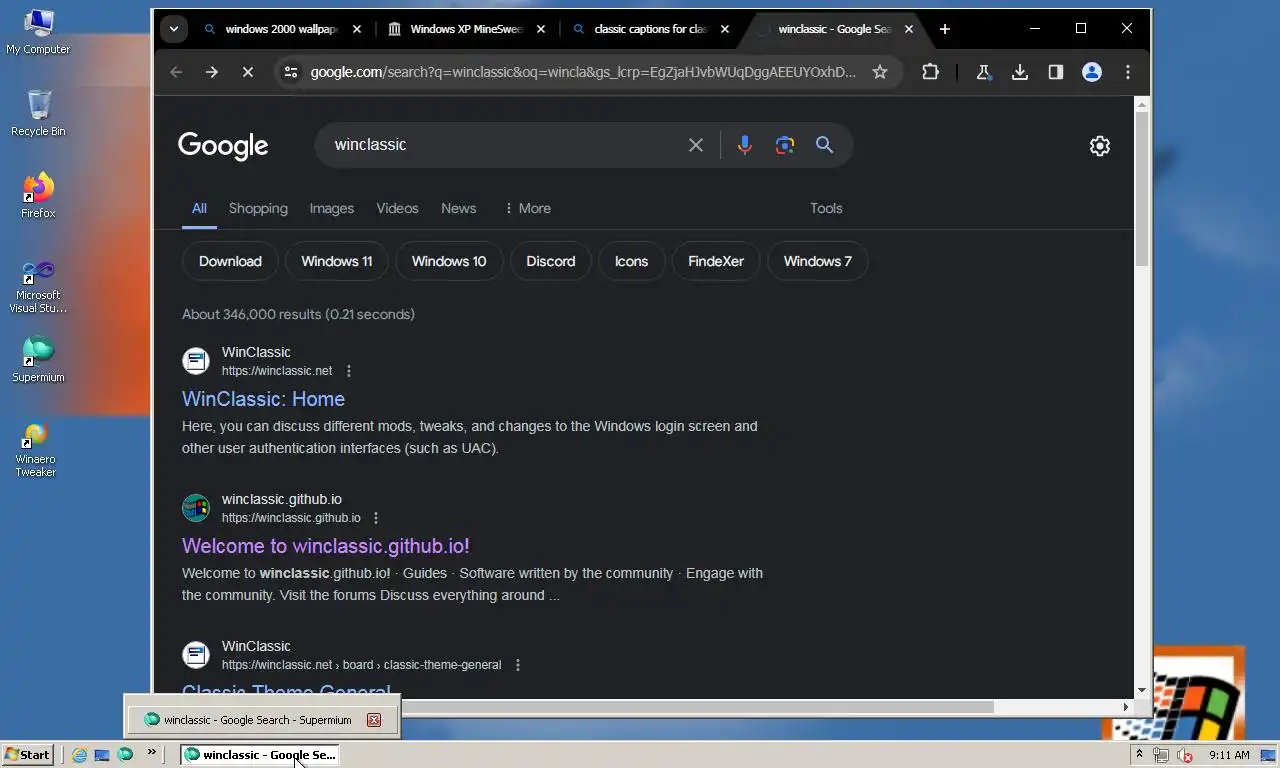The width and height of the screenshot is (1280, 768).
Task: Open options for winclassic.github.io result
Action: [x=376, y=518]
